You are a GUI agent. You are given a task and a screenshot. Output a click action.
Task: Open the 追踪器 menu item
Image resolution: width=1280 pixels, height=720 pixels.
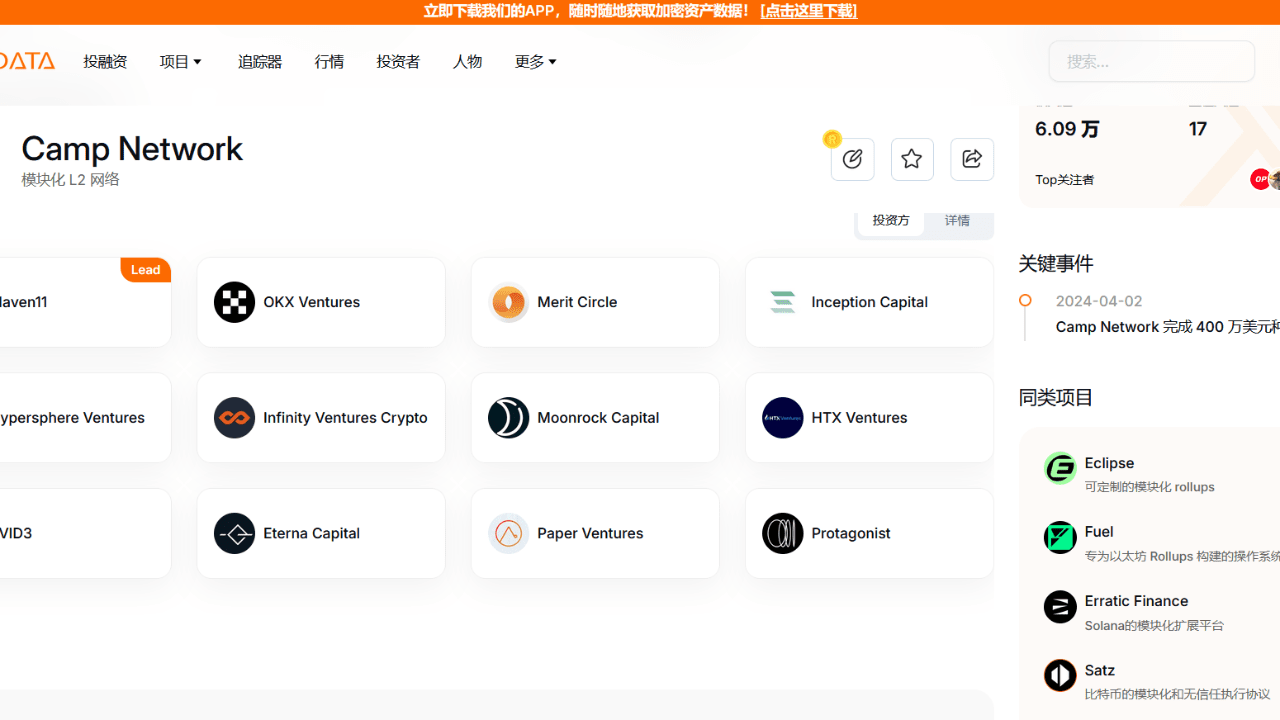click(x=259, y=61)
